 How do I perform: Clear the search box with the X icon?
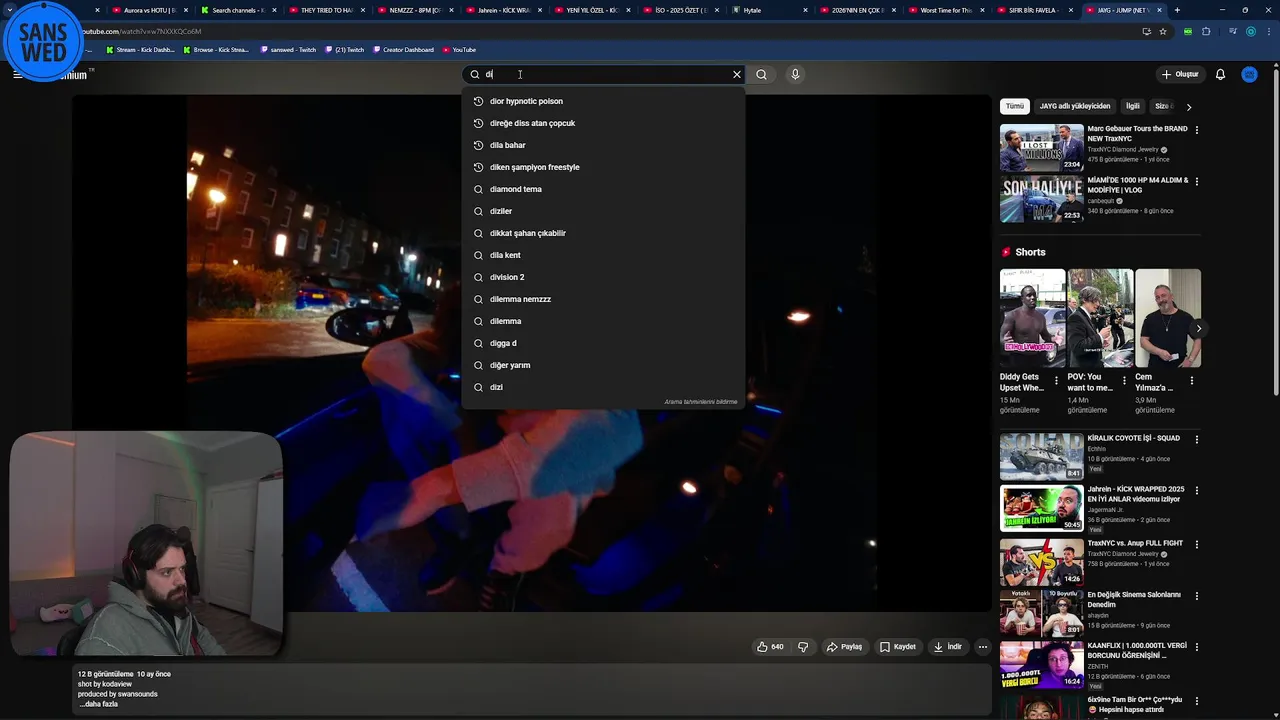pyautogui.click(x=737, y=74)
